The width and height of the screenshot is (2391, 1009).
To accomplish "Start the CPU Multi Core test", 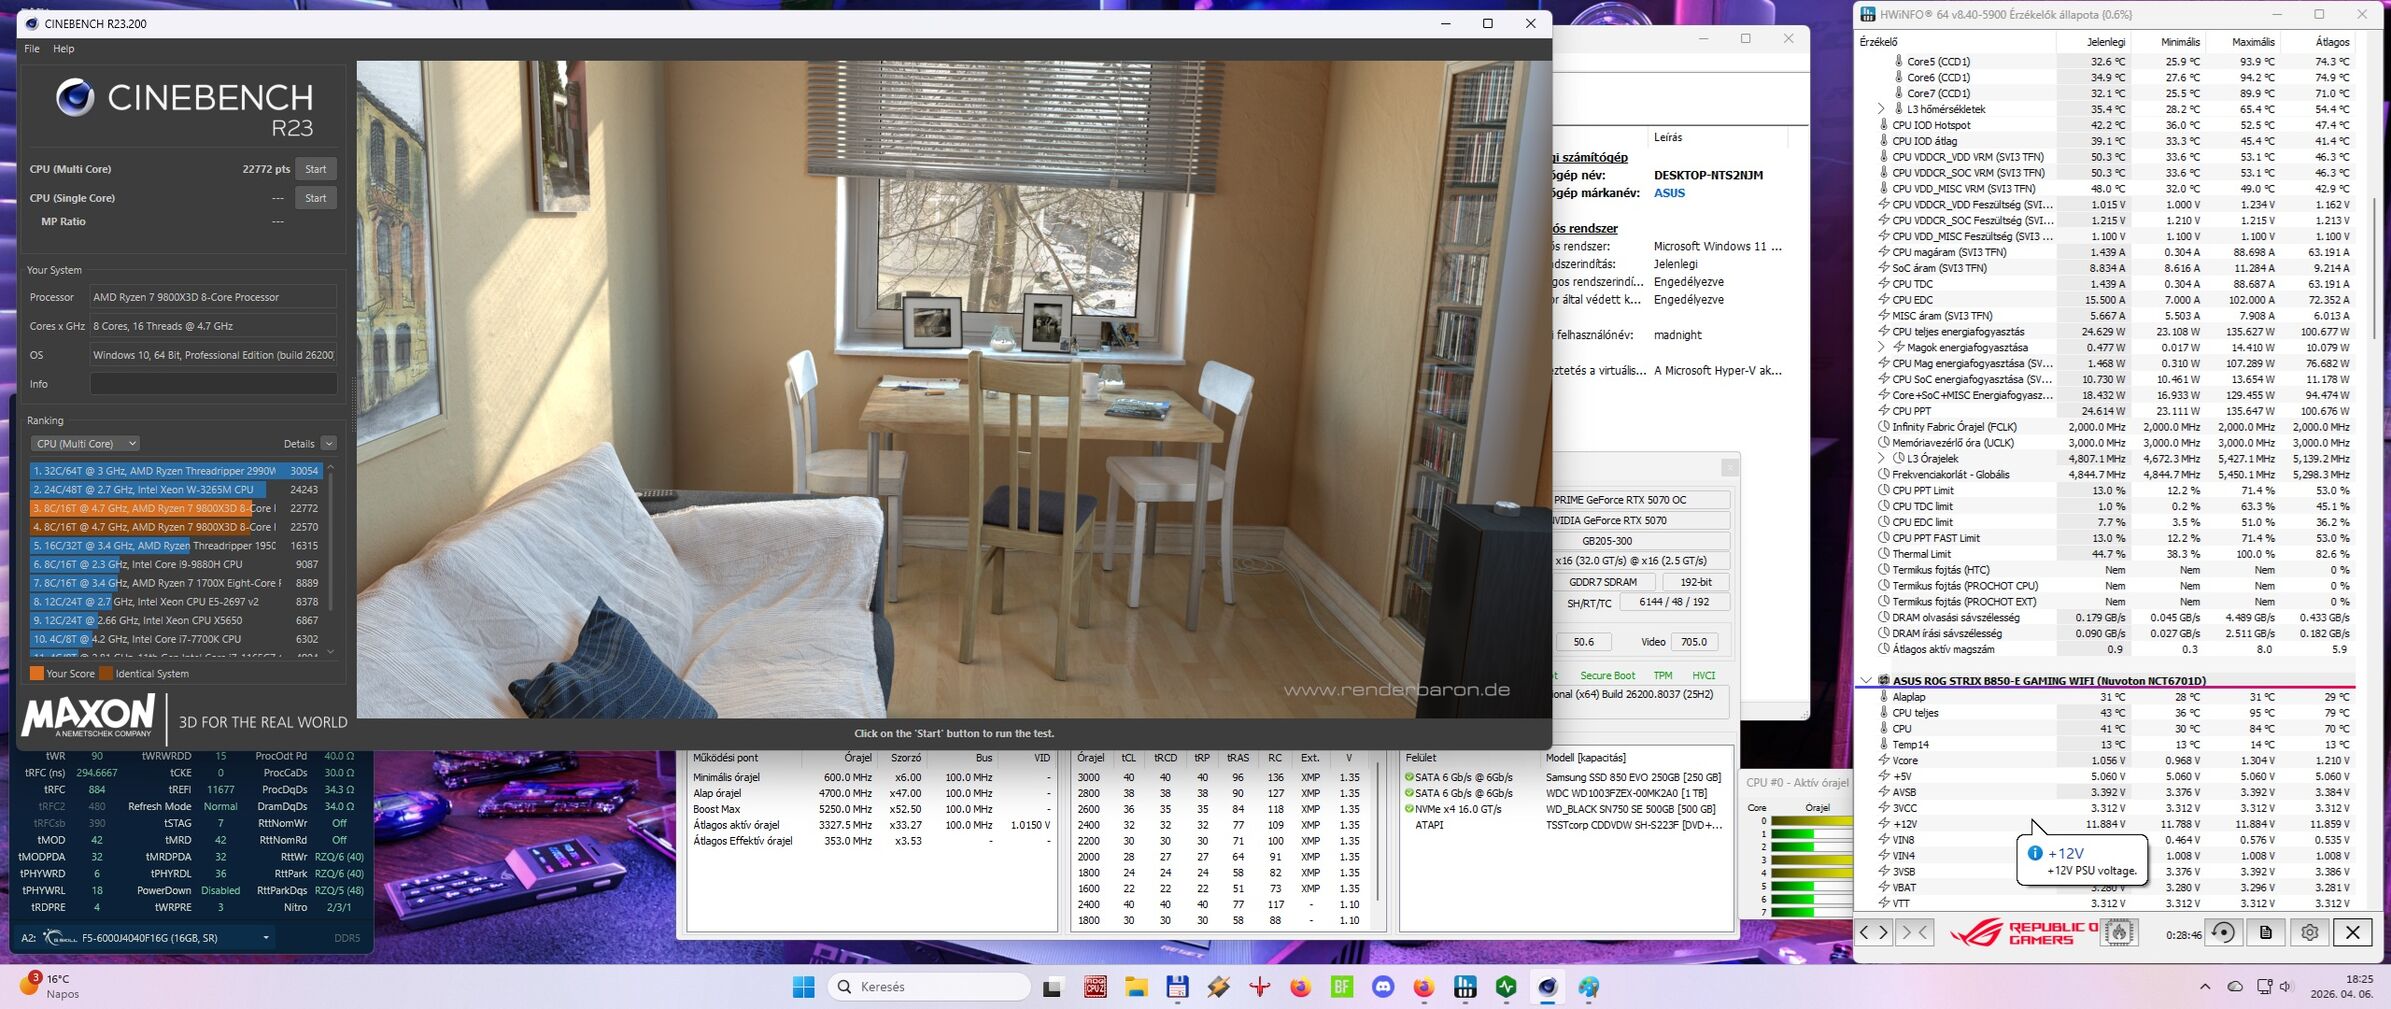I will tap(315, 169).
